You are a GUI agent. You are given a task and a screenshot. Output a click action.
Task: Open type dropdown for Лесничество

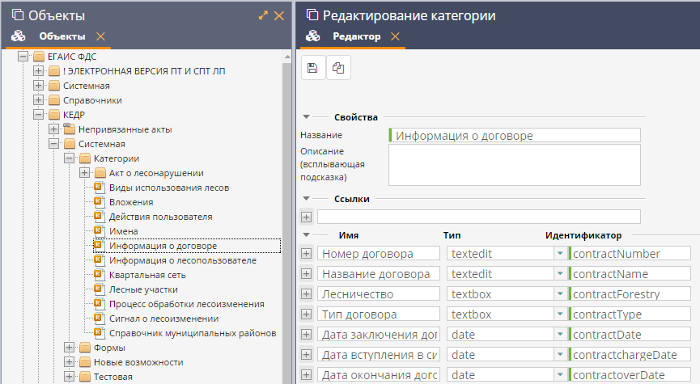pyautogui.click(x=560, y=294)
